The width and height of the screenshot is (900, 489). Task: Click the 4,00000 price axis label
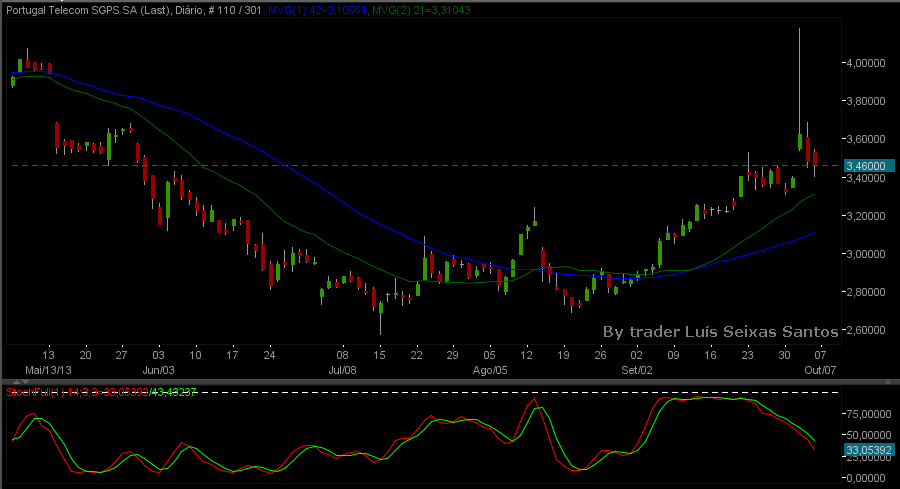coord(866,63)
